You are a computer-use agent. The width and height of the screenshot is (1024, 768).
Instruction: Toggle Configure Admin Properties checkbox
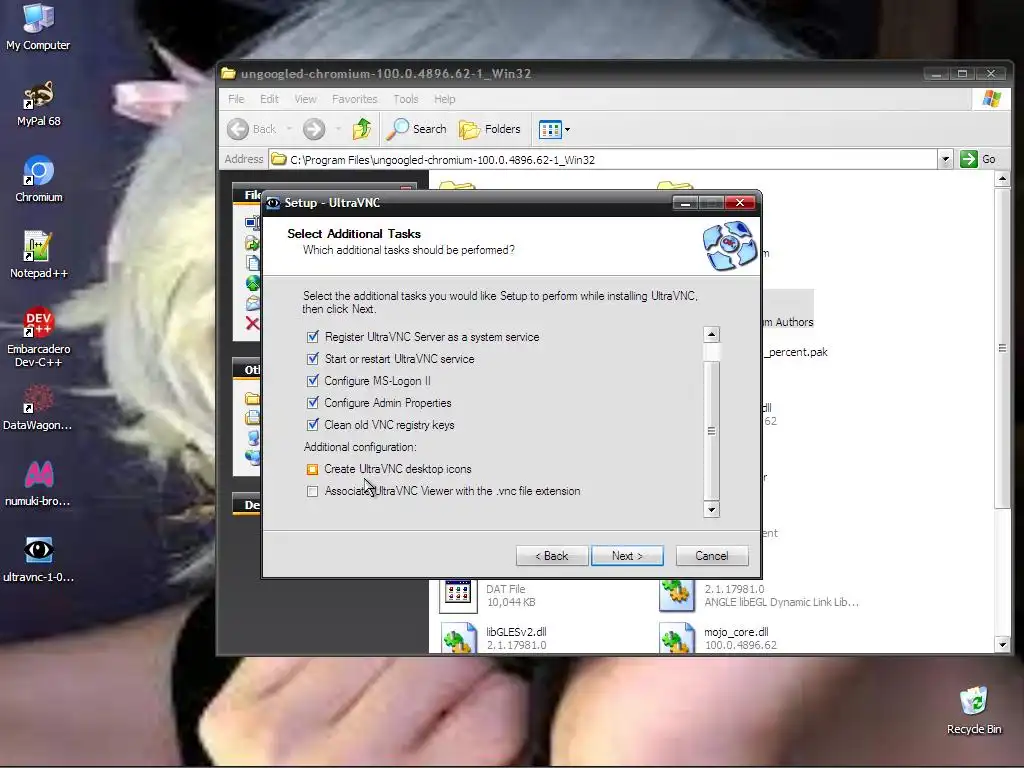pyautogui.click(x=313, y=403)
